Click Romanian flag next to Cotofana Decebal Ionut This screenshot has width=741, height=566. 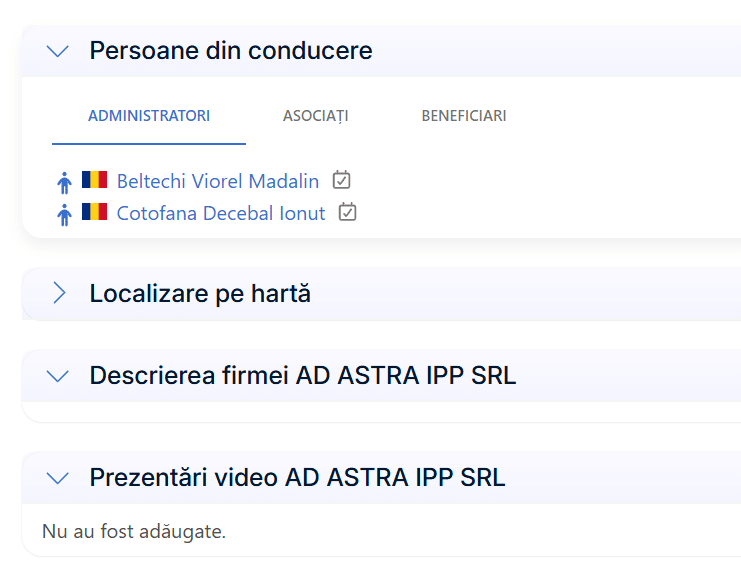94,212
